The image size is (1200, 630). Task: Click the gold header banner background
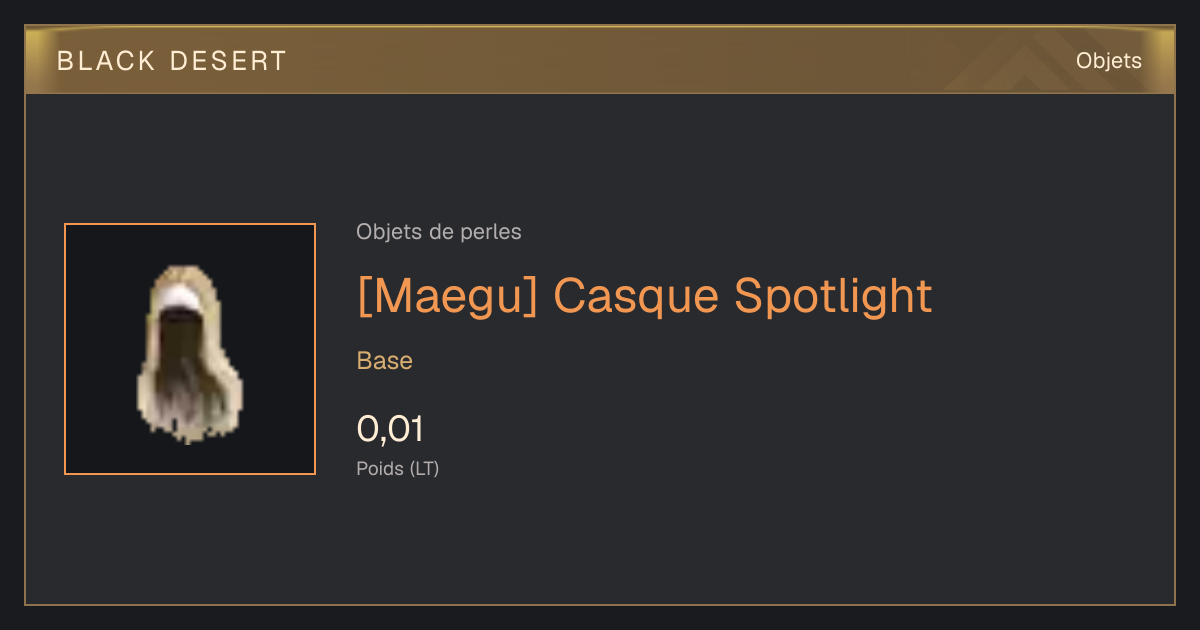tap(600, 60)
